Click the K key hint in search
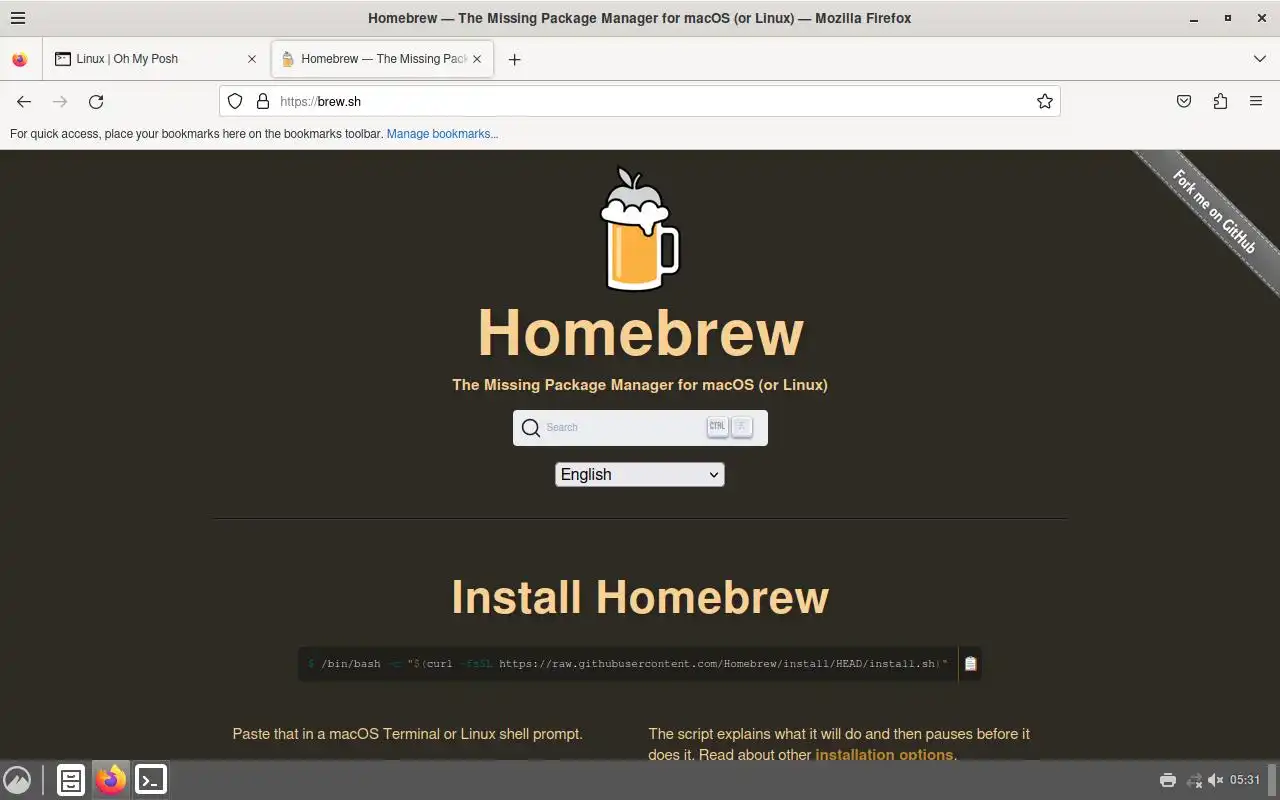 coord(741,426)
